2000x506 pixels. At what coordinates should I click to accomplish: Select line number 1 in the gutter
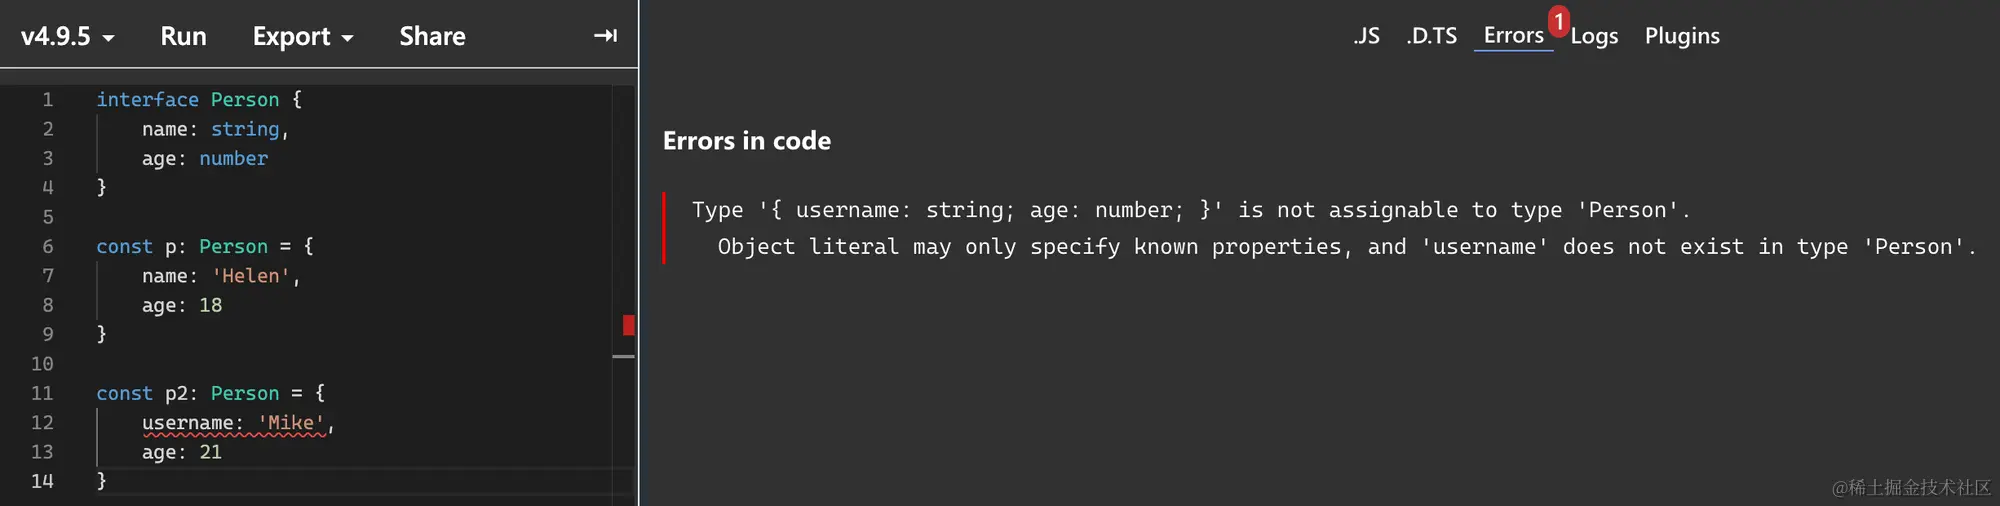point(47,100)
